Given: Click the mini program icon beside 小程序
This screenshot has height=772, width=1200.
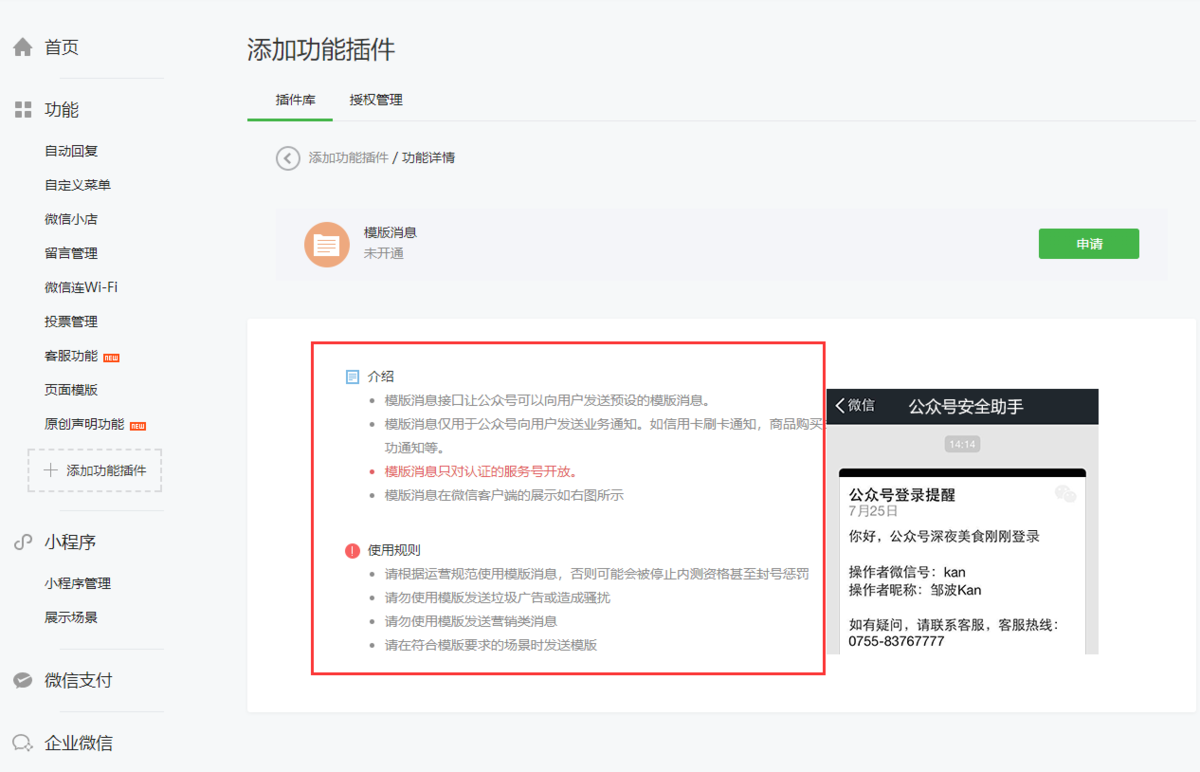Looking at the screenshot, I should pyautogui.click(x=23, y=542).
